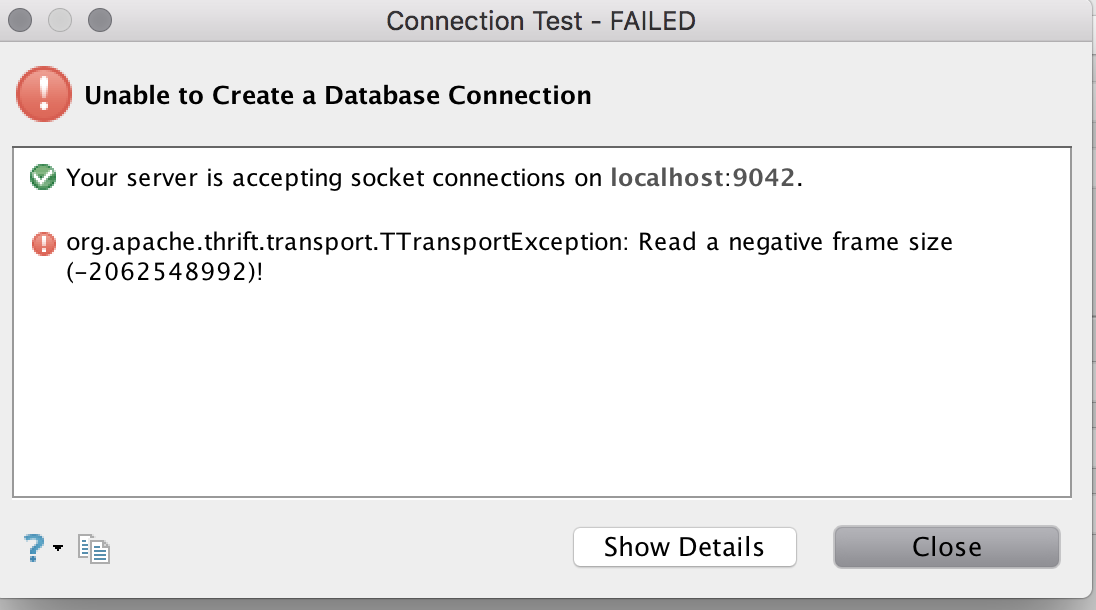Click the small red exception error icon

[43, 243]
